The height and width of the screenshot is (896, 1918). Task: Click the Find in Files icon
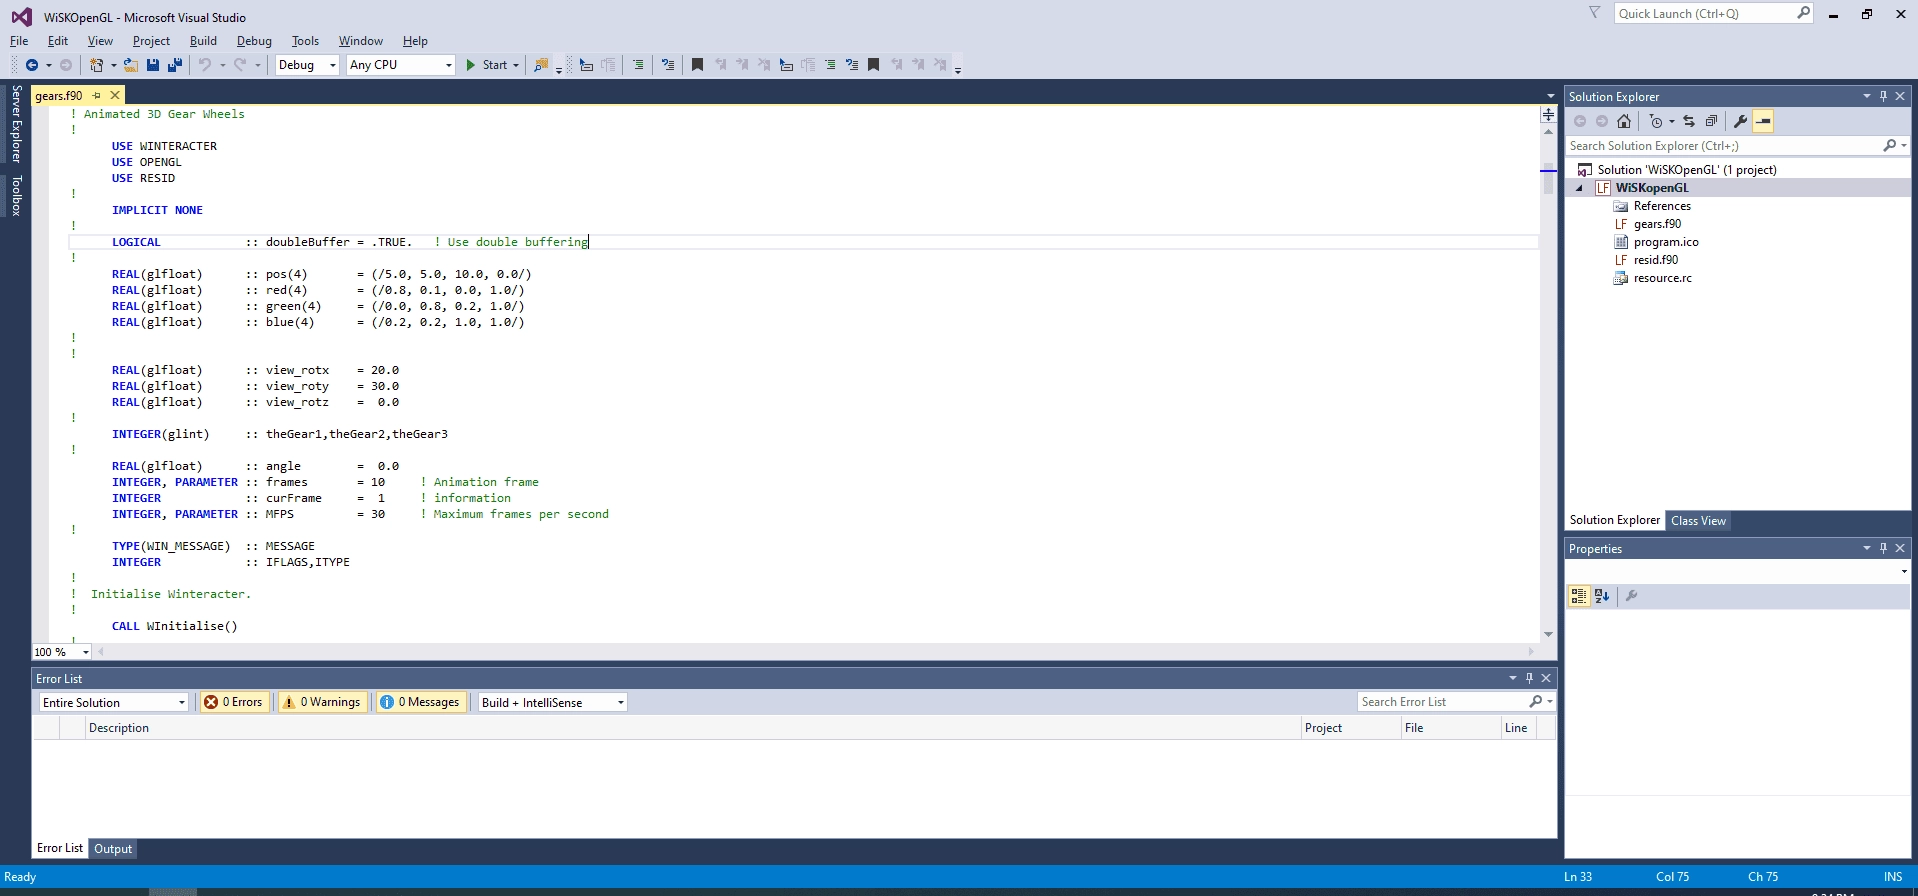pyautogui.click(x=541, y=65)
